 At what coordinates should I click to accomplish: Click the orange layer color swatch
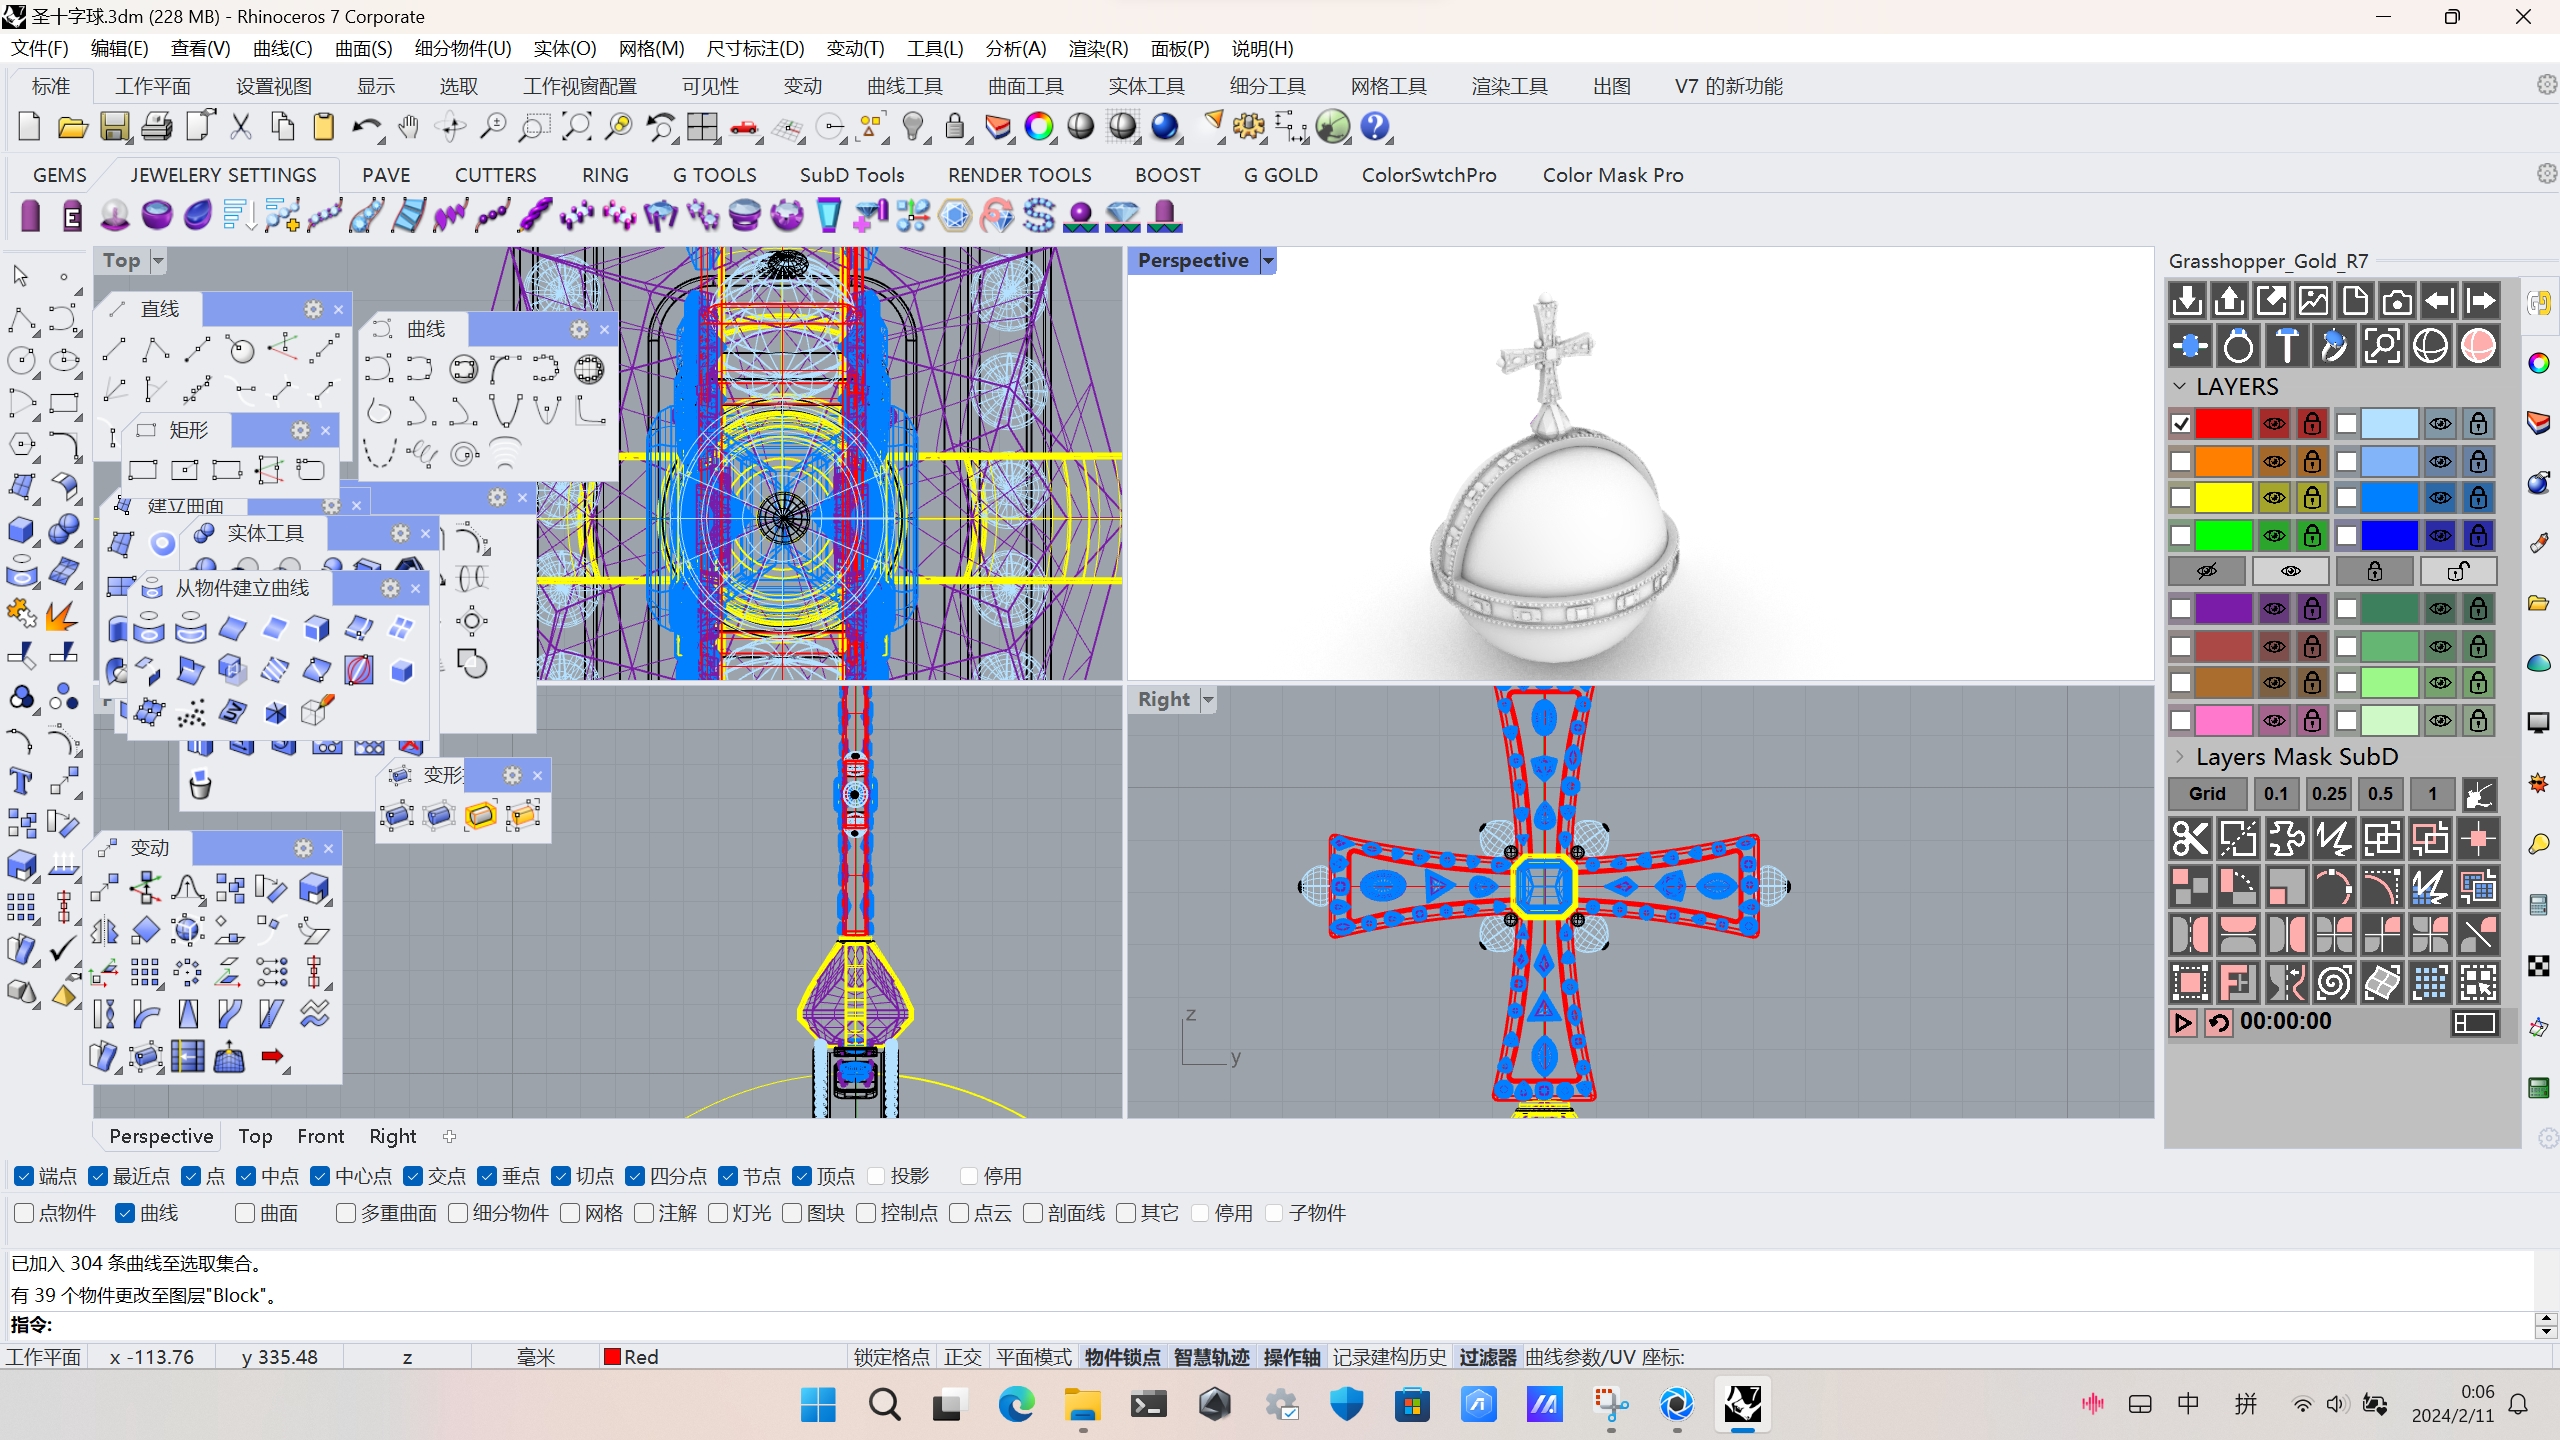[x=2223, y=461]
